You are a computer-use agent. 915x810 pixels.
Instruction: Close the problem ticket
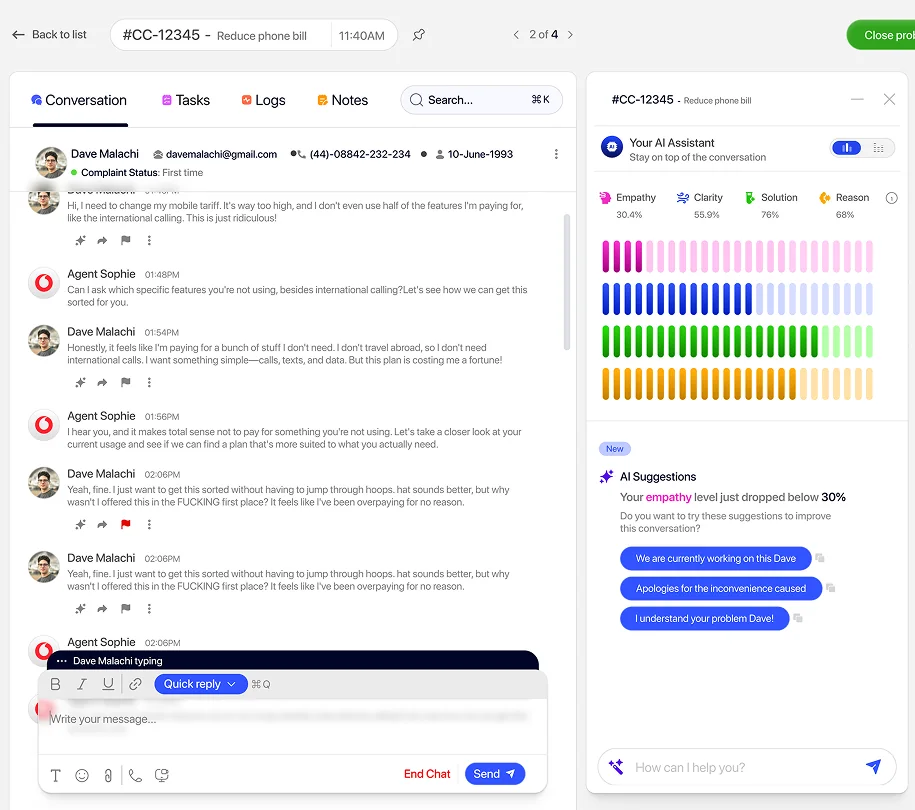[x=882, y=35]
